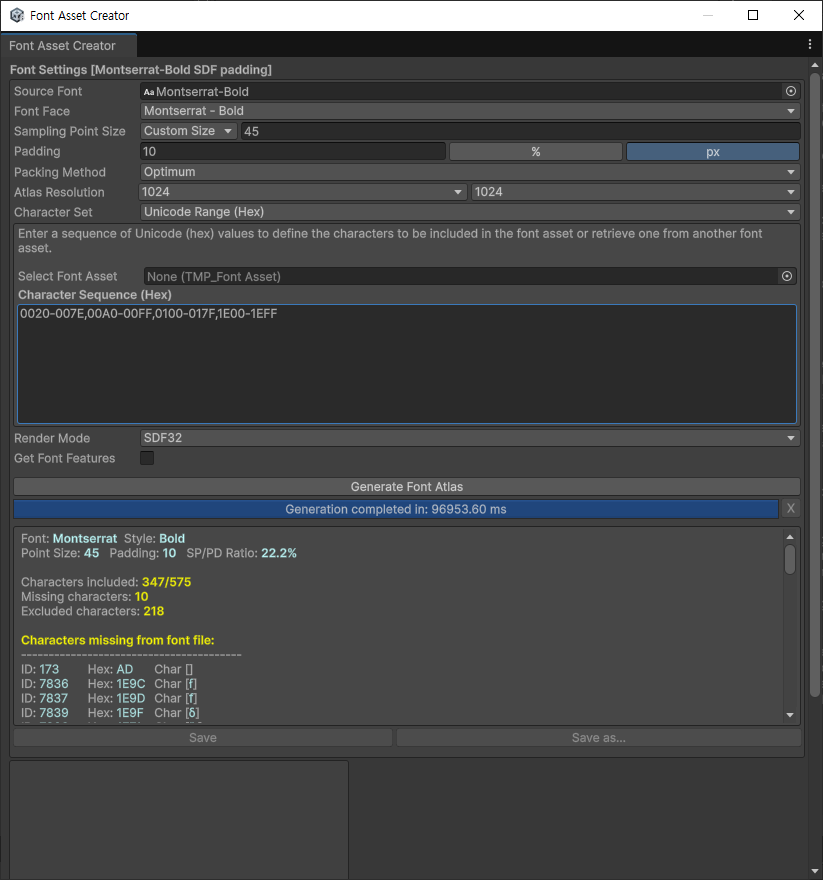823x880 pixels.
Task: Switch padding unit to percent
Action: (x=536, y=152)
